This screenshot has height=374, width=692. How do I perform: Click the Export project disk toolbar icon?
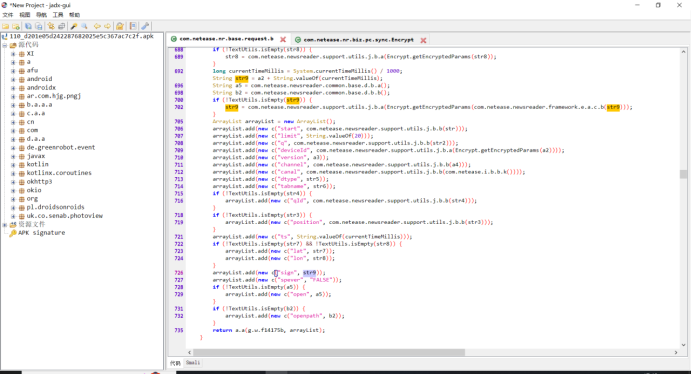tap(39, 26)
